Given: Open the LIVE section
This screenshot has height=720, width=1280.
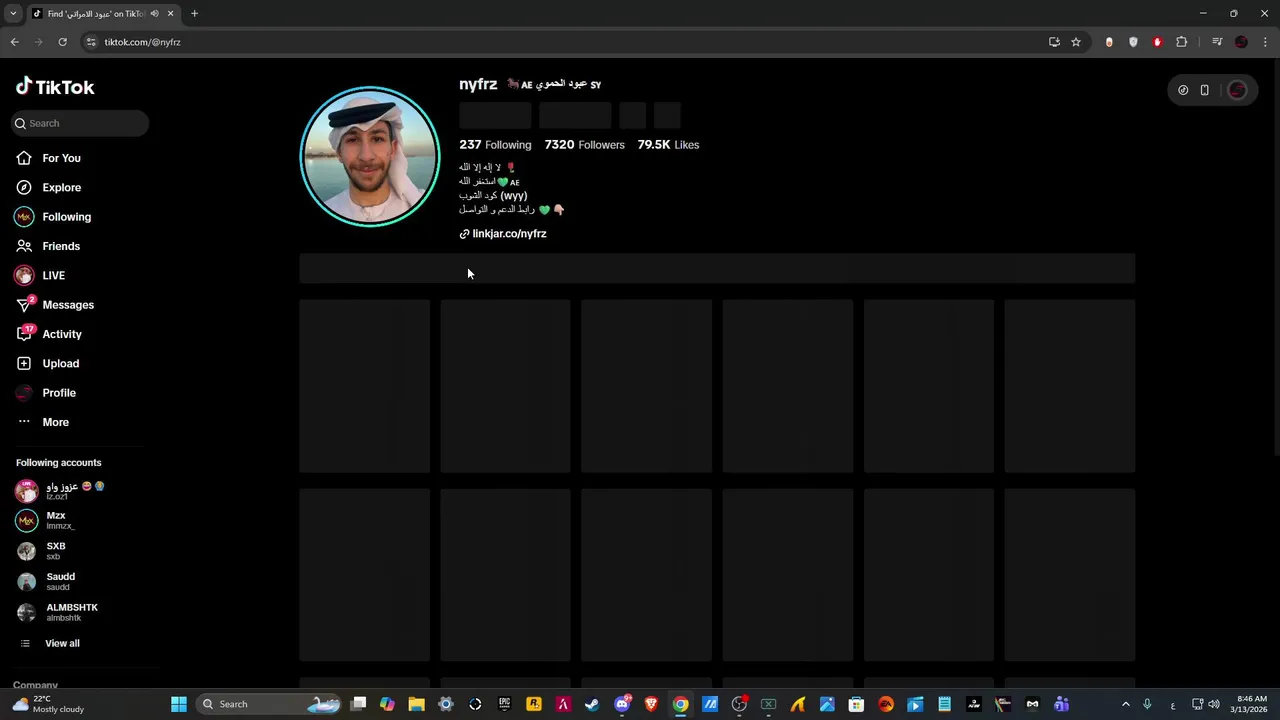Looking at the screenshot, I should [x=53, y=275].
